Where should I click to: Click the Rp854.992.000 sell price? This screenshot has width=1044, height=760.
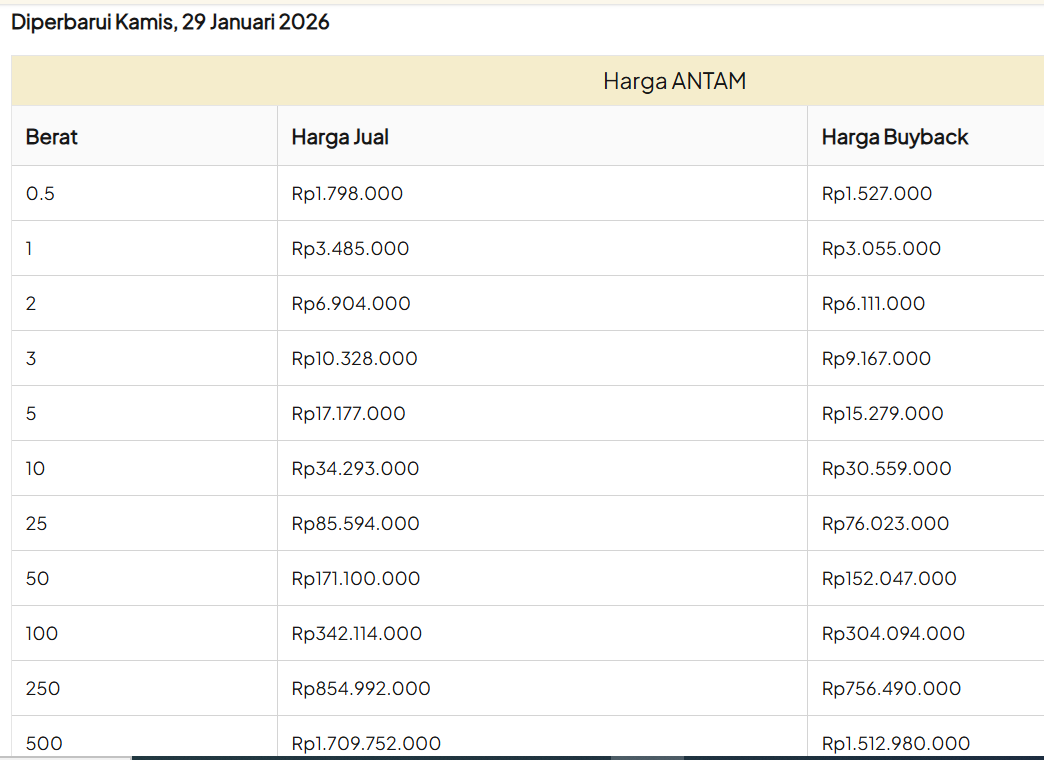[361, 689]
